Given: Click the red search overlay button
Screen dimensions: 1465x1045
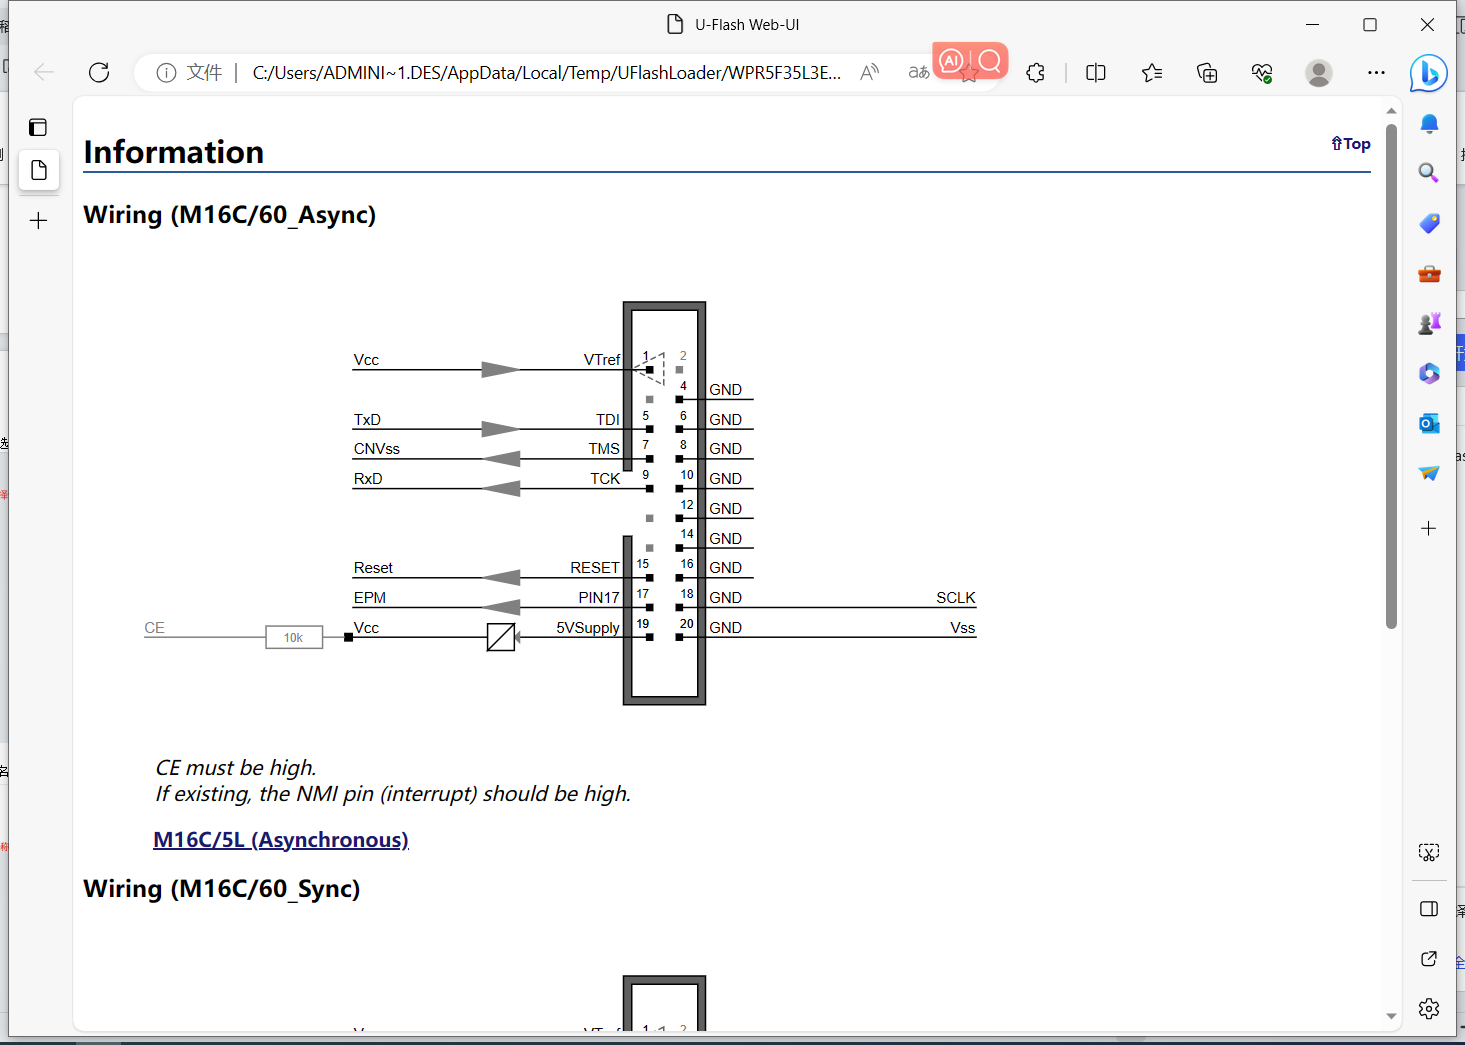Looking at the screenshot, I should [x=990, y=61].
